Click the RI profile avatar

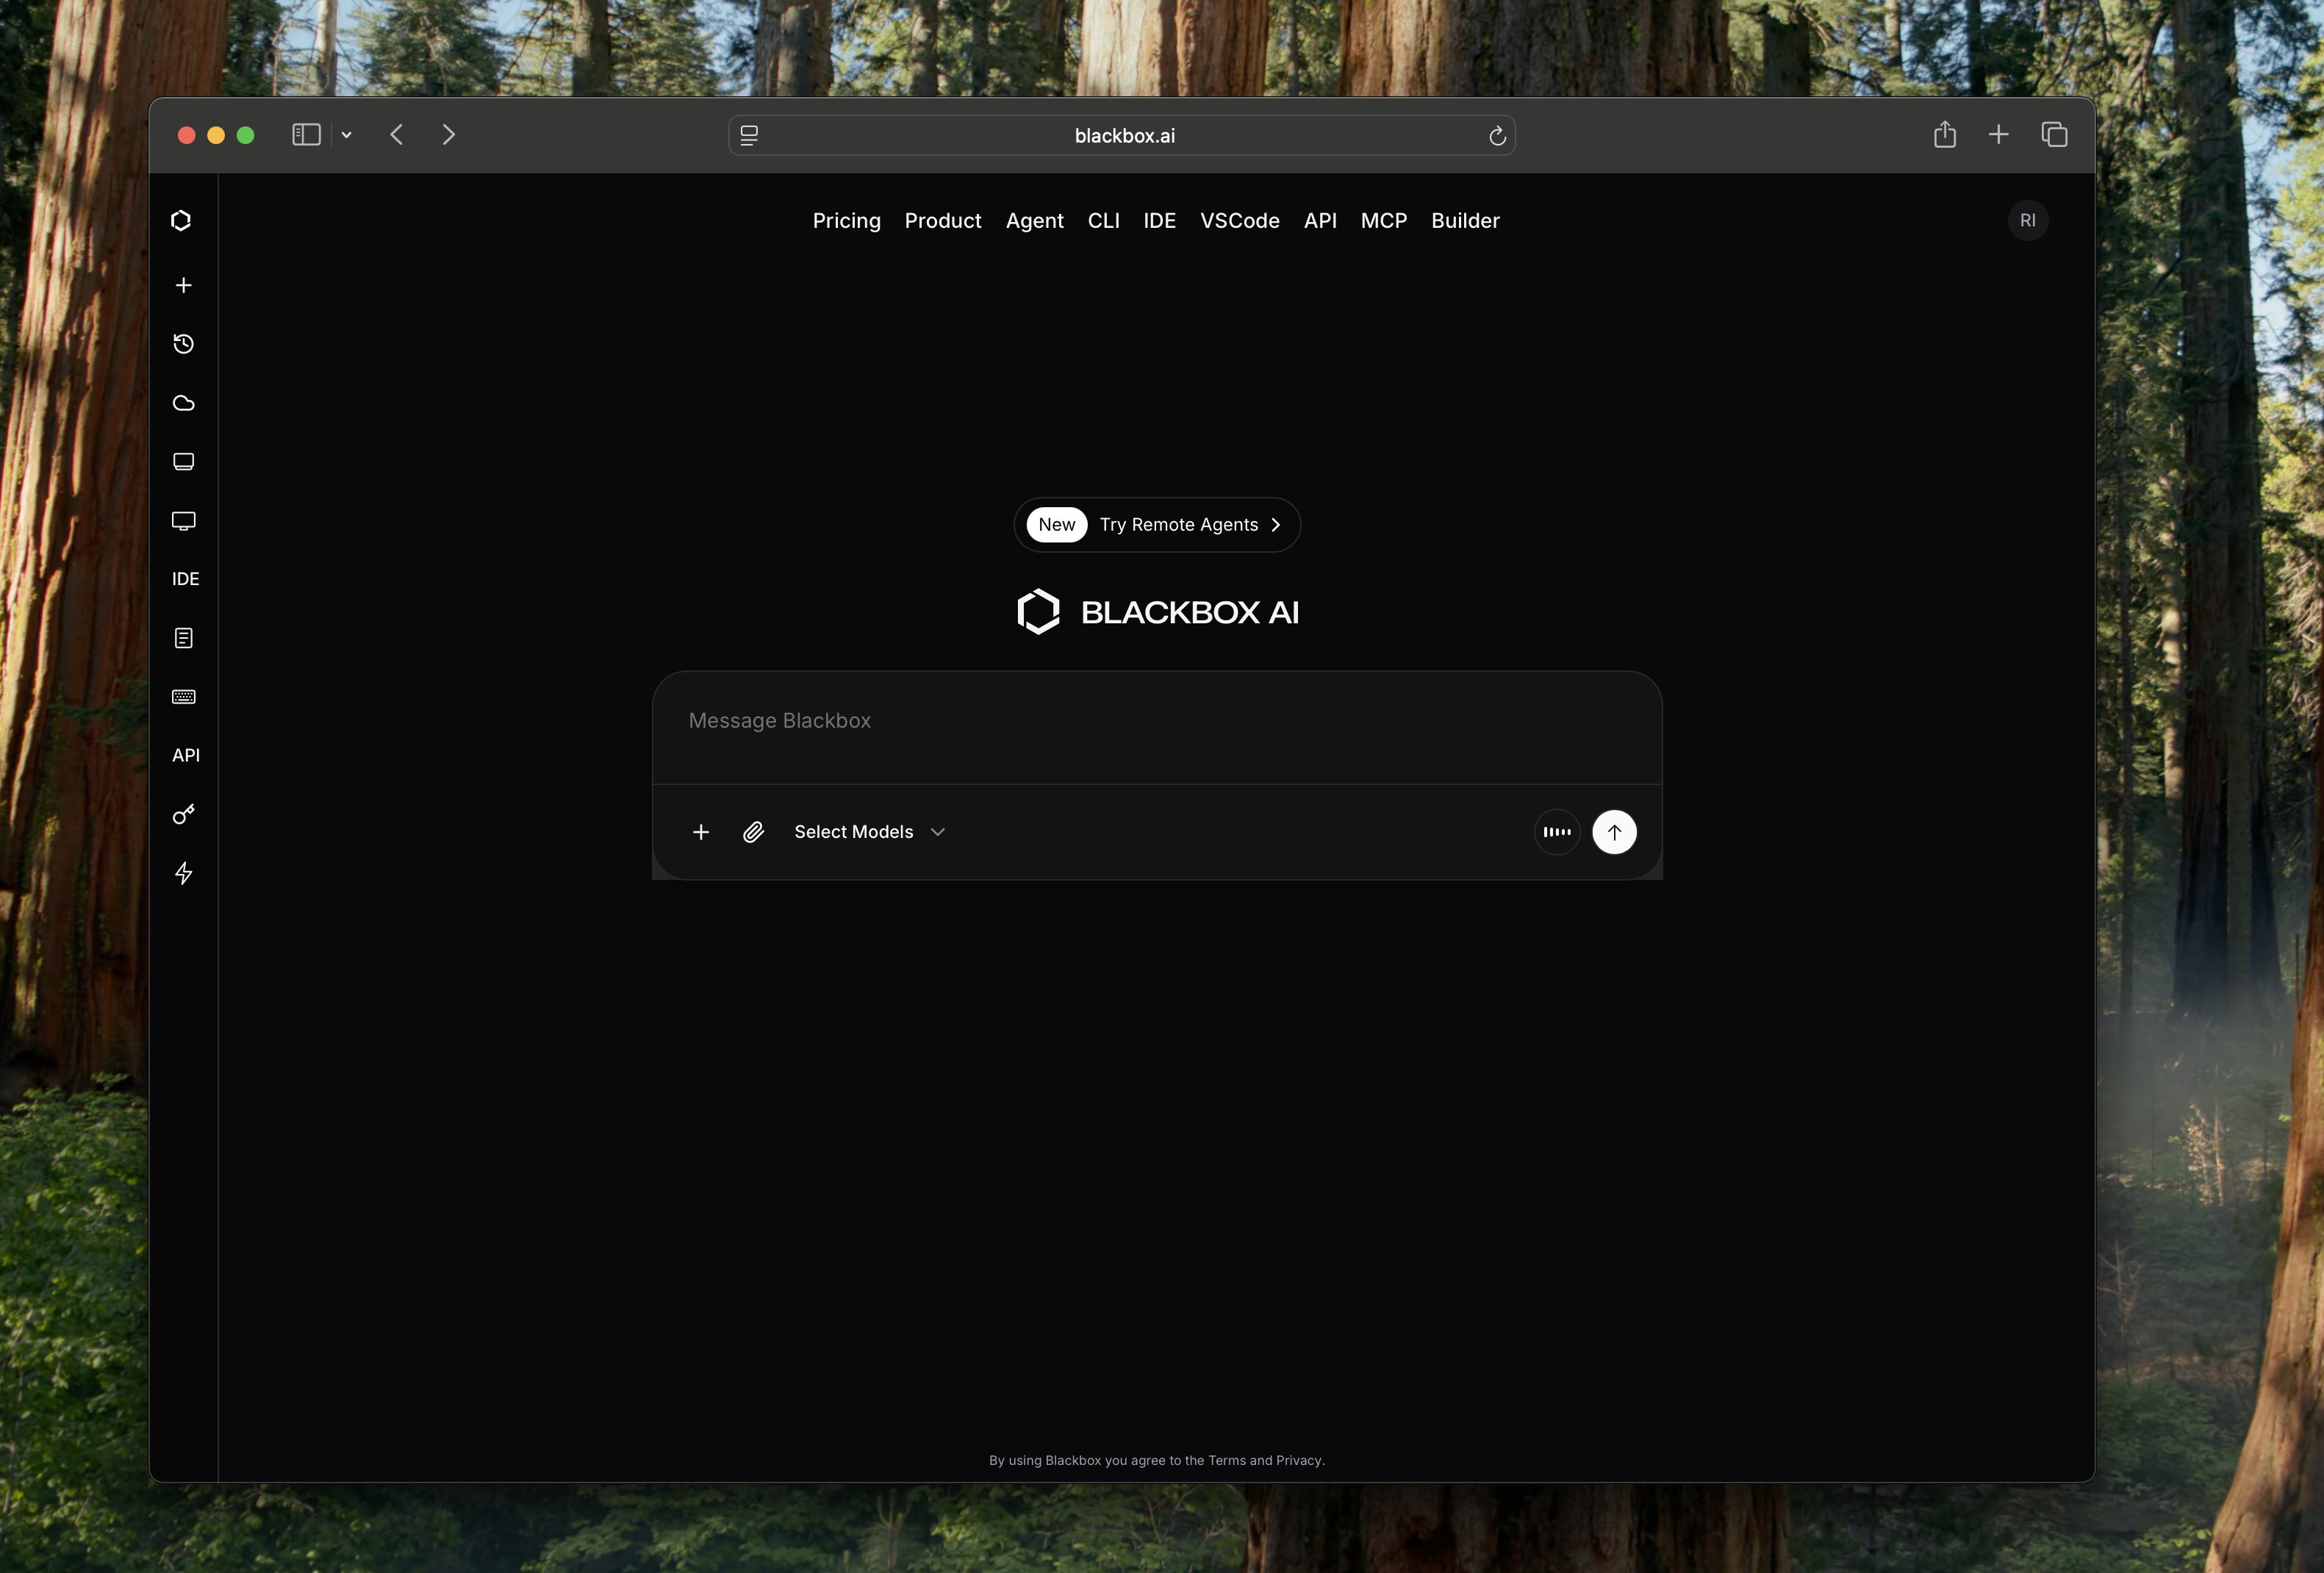click(2028, 220)
